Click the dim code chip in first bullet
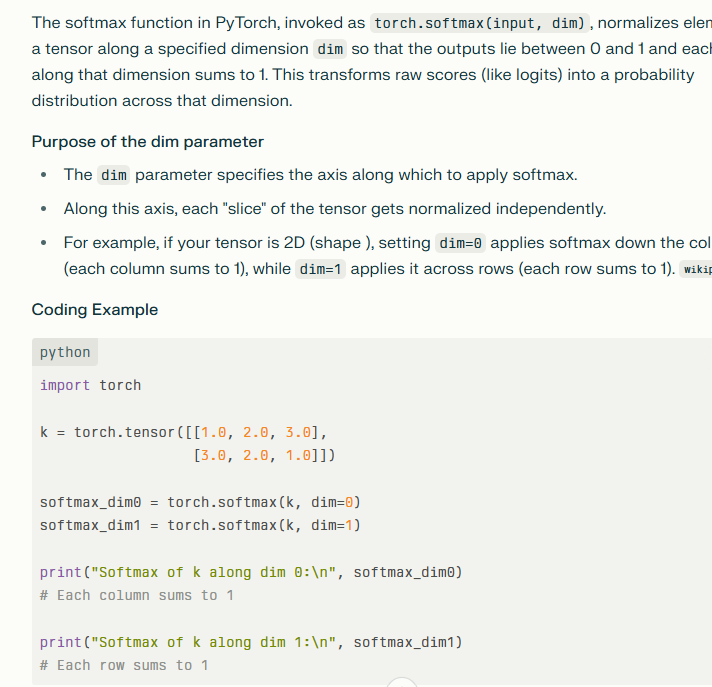Screen dimensions: 712x687 (114, 175)
